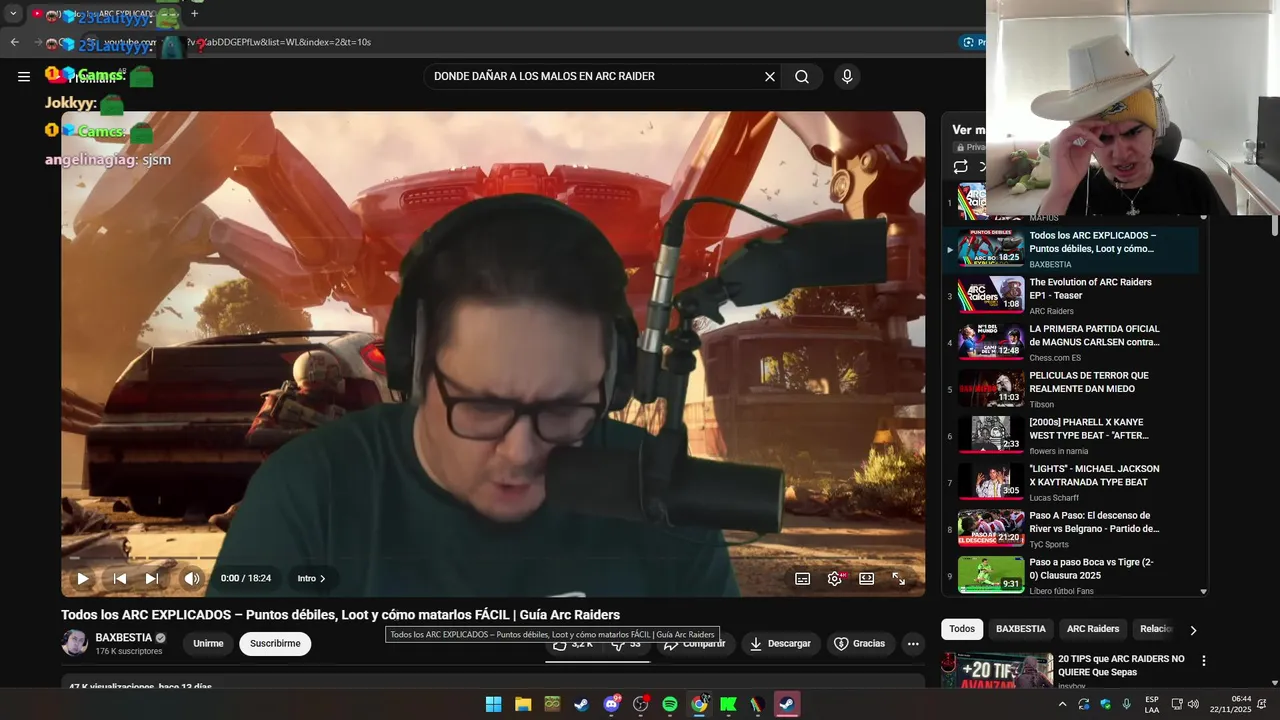Viewport: 1280px width, 720px height.
Task: Open a new browser tab
Action: (195, 14)
